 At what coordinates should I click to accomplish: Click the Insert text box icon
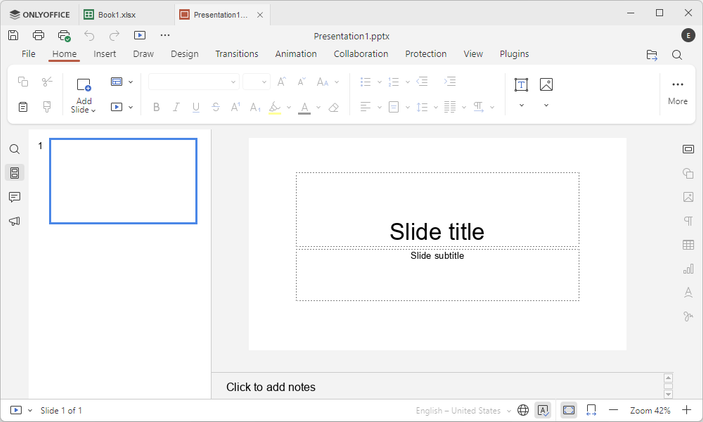tap(521, 85)
